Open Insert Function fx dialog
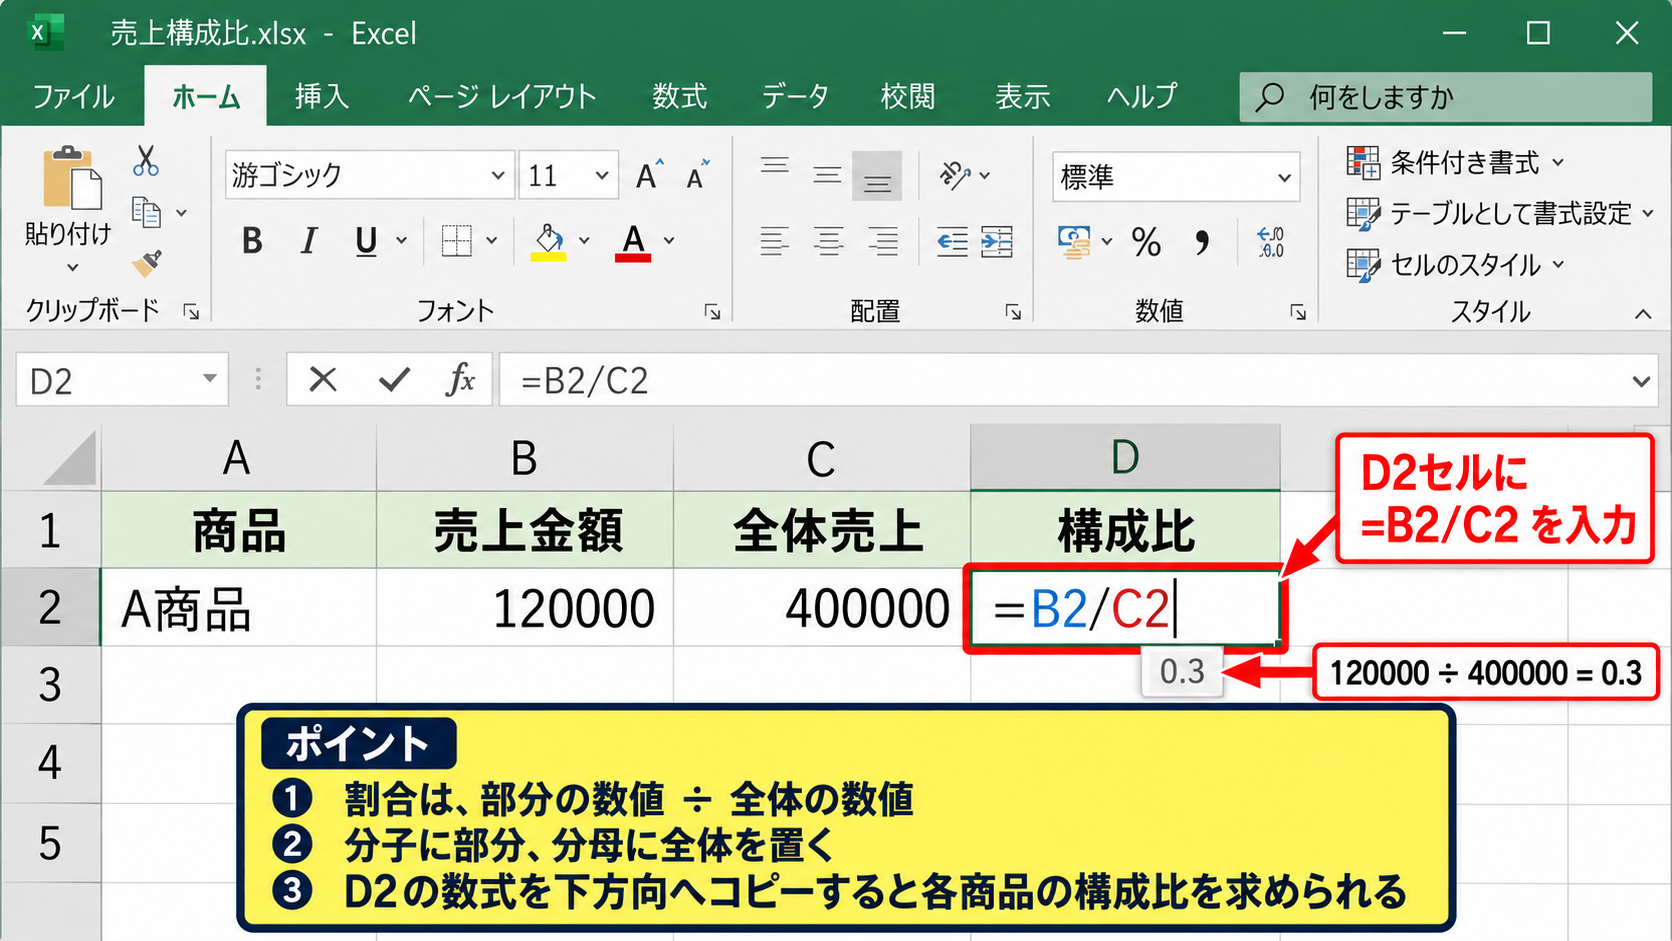Viewport: 1672px width, 941px height. (460, 379)
